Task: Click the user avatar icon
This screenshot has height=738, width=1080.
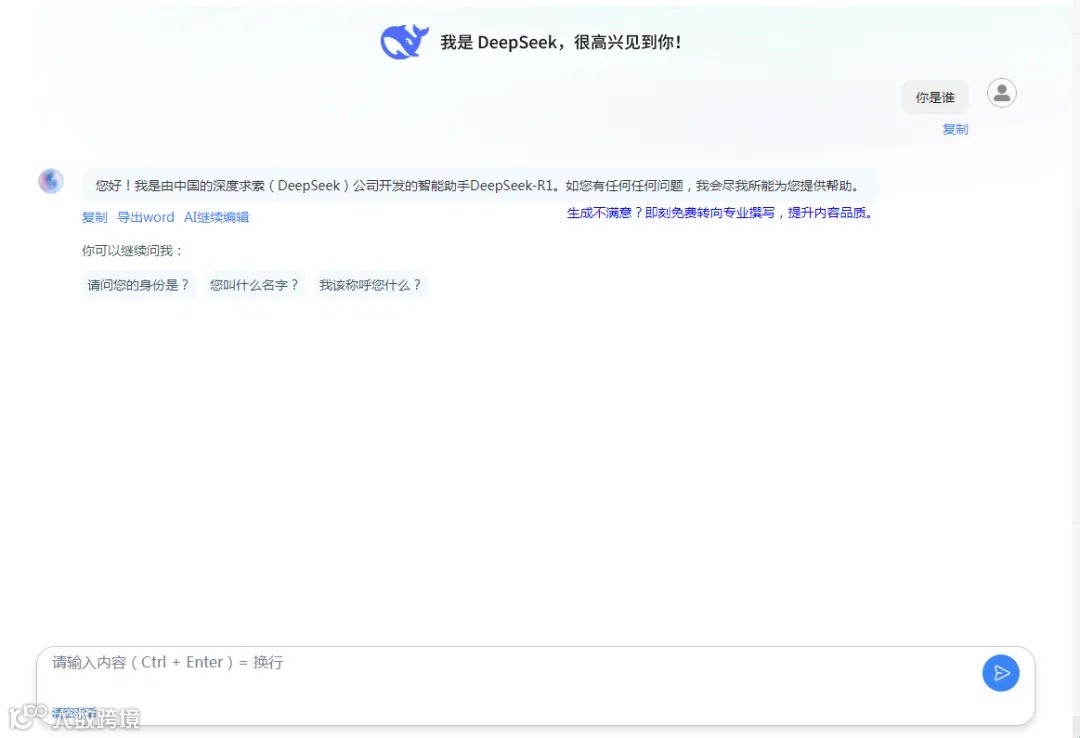Action: click(1001, 93)
